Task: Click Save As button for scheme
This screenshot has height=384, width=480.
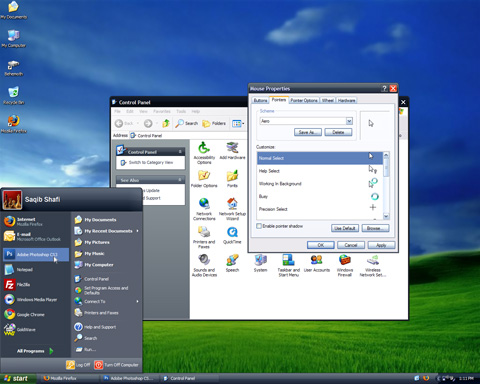Action: (308, 132)
